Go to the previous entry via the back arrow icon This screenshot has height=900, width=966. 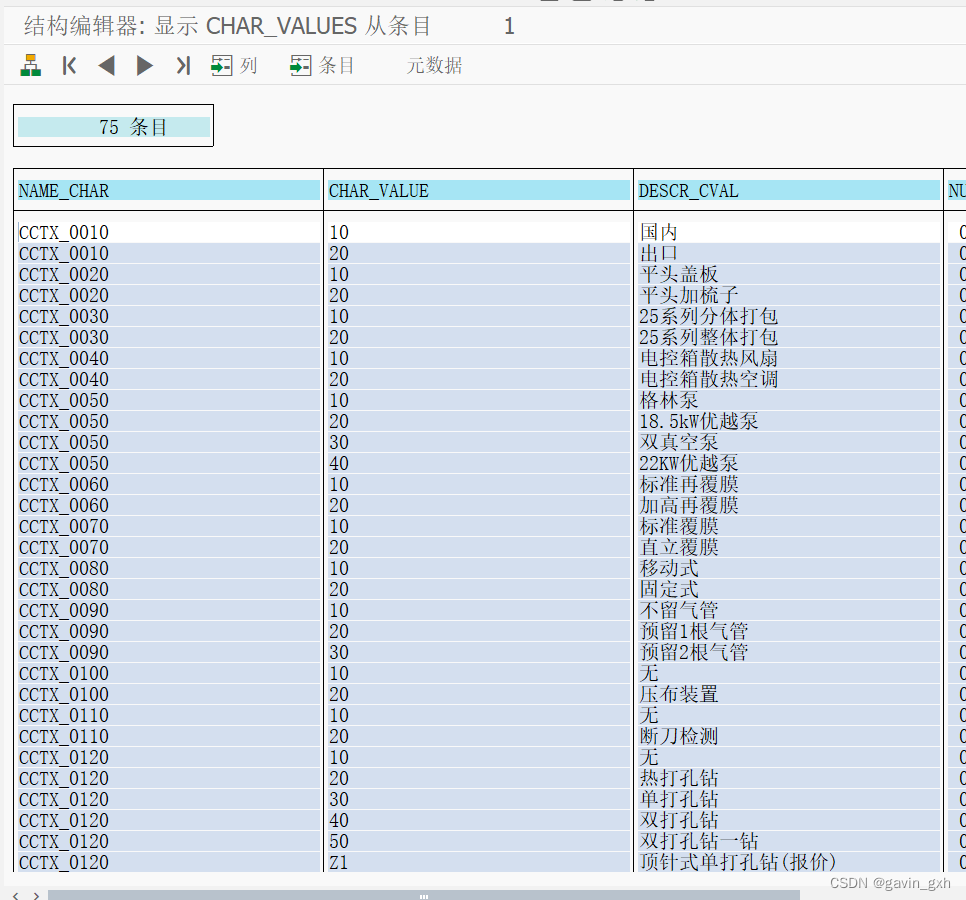pyautogui.click(x=106, y=64)
